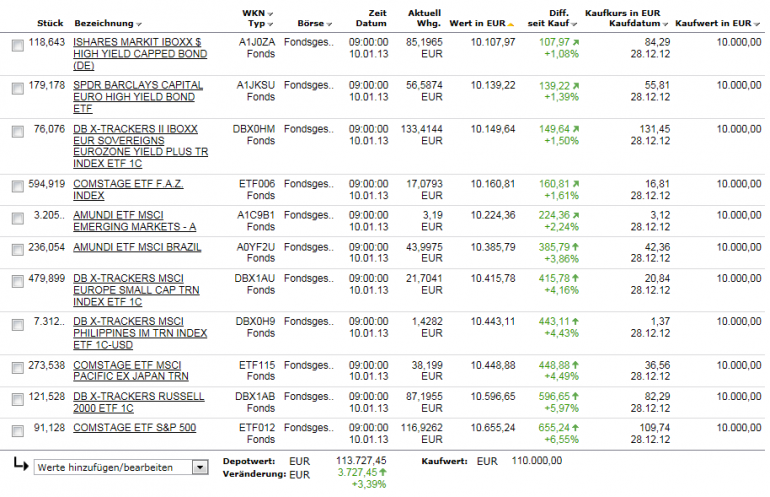This screenshot has width=770, height=497.
Task: Open SPDR BARCLAYS CAPITAL EURO HIGH YIELD link
Action: coord(138,97)
